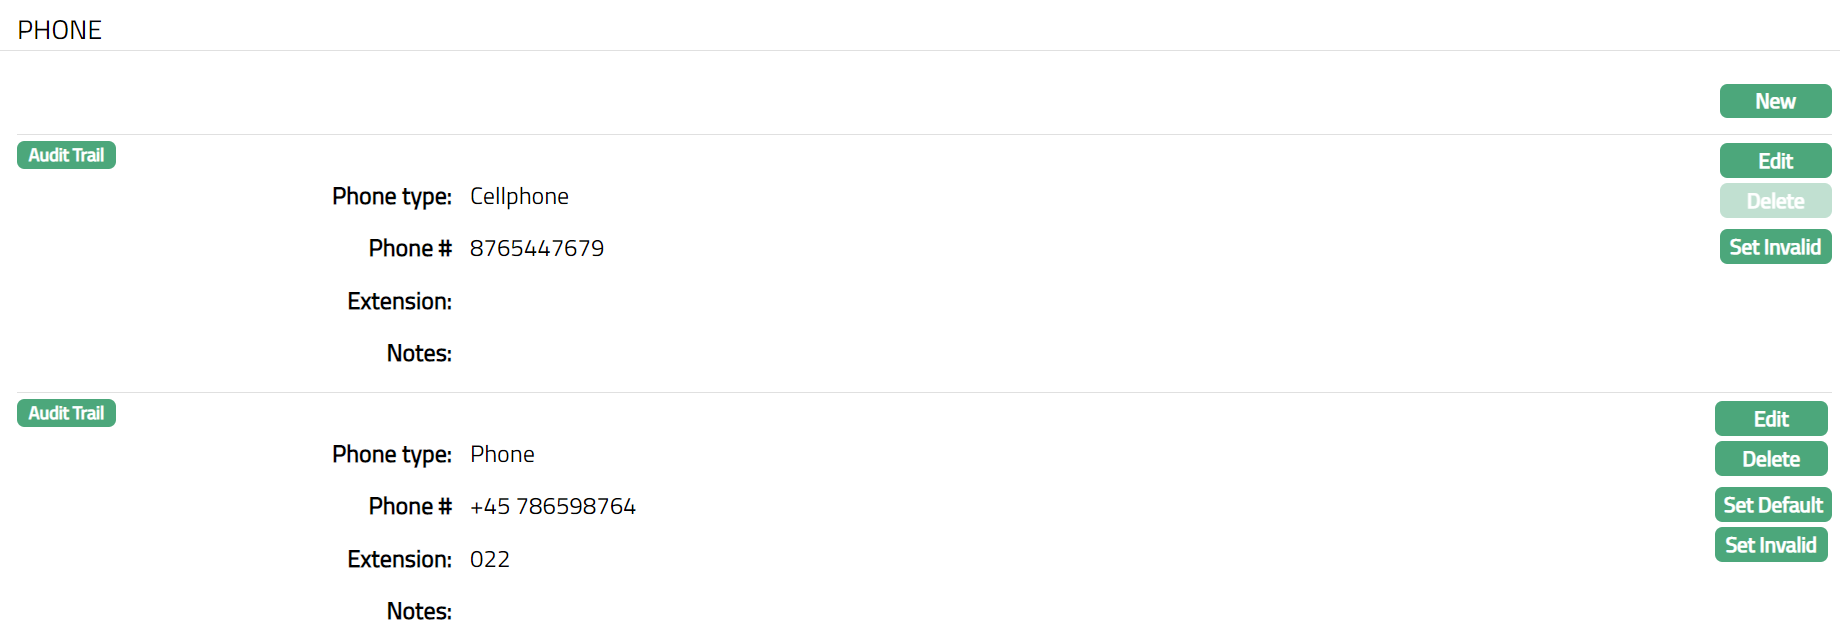Set the +45 786598764 phone as default
The height and width of the screenshot is (630, 1840).
pos(1773,505)
